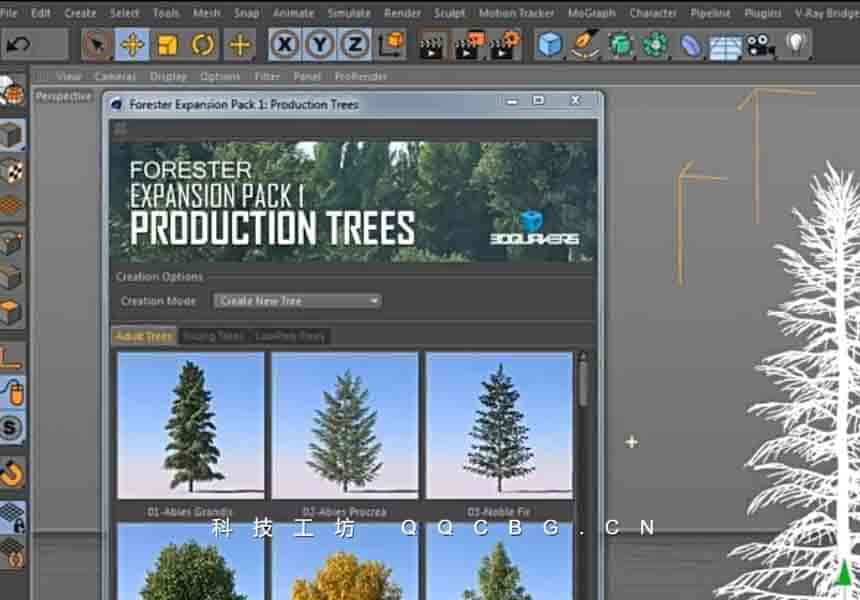Screen dimensions: 860x600
Task: Open the Plugins menu
Action: coord(763,13)
